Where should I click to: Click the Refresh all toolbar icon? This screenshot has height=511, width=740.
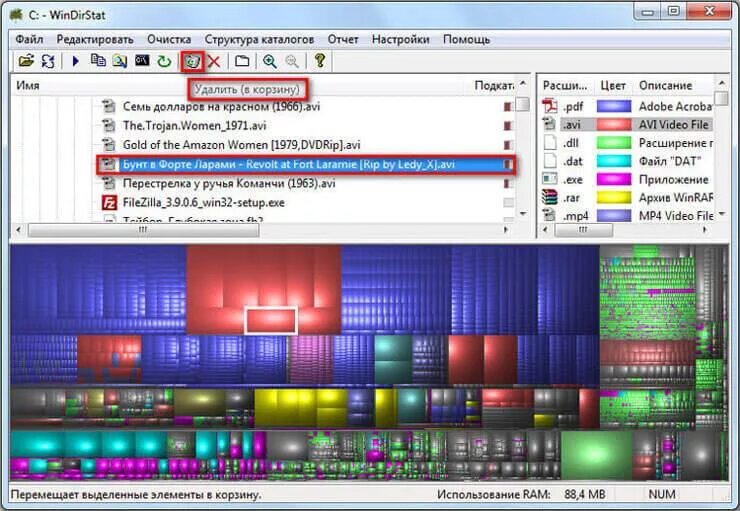pyautogui.click(x=48, y=61)
